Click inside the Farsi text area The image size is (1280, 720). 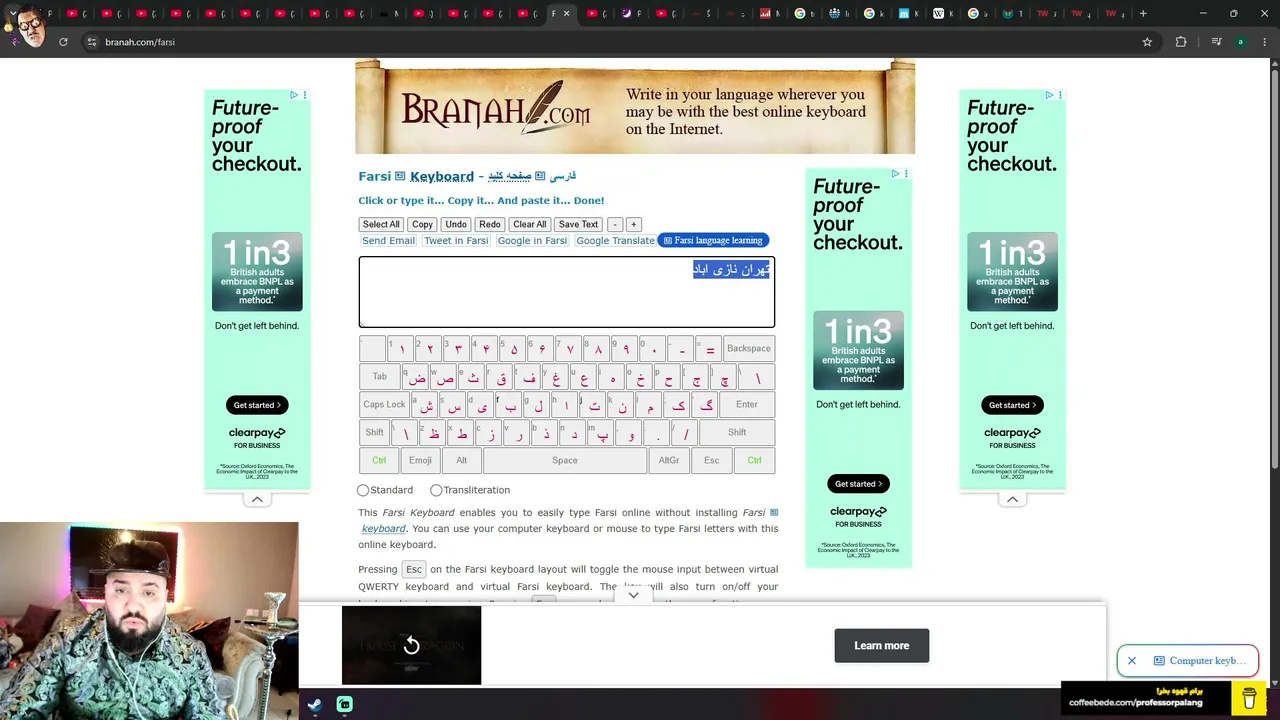coord(567,292)
